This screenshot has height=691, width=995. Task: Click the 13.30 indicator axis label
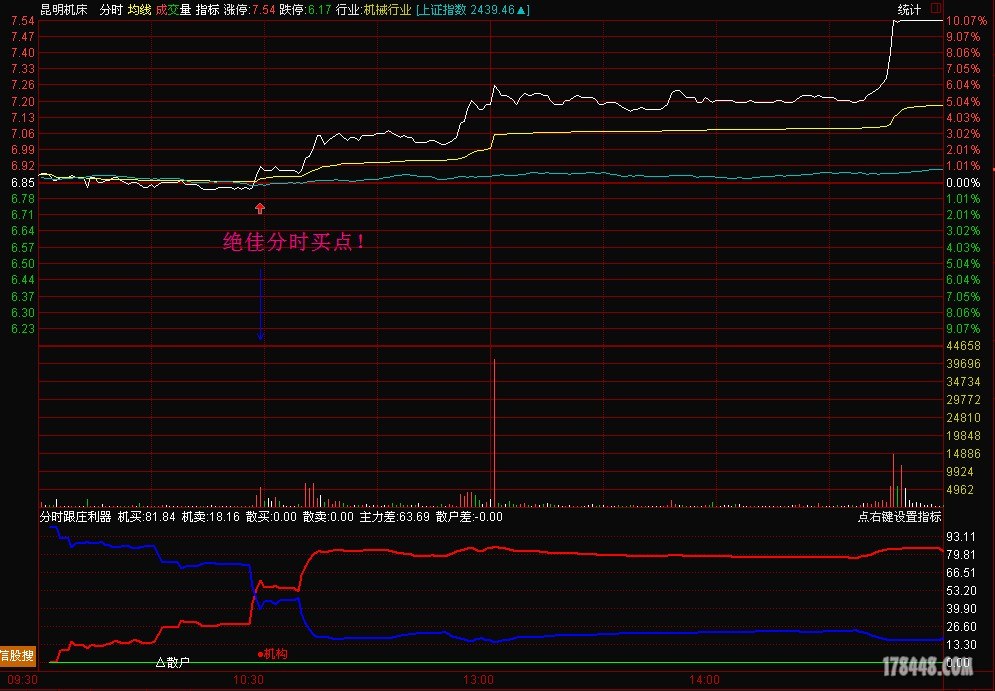961,645
